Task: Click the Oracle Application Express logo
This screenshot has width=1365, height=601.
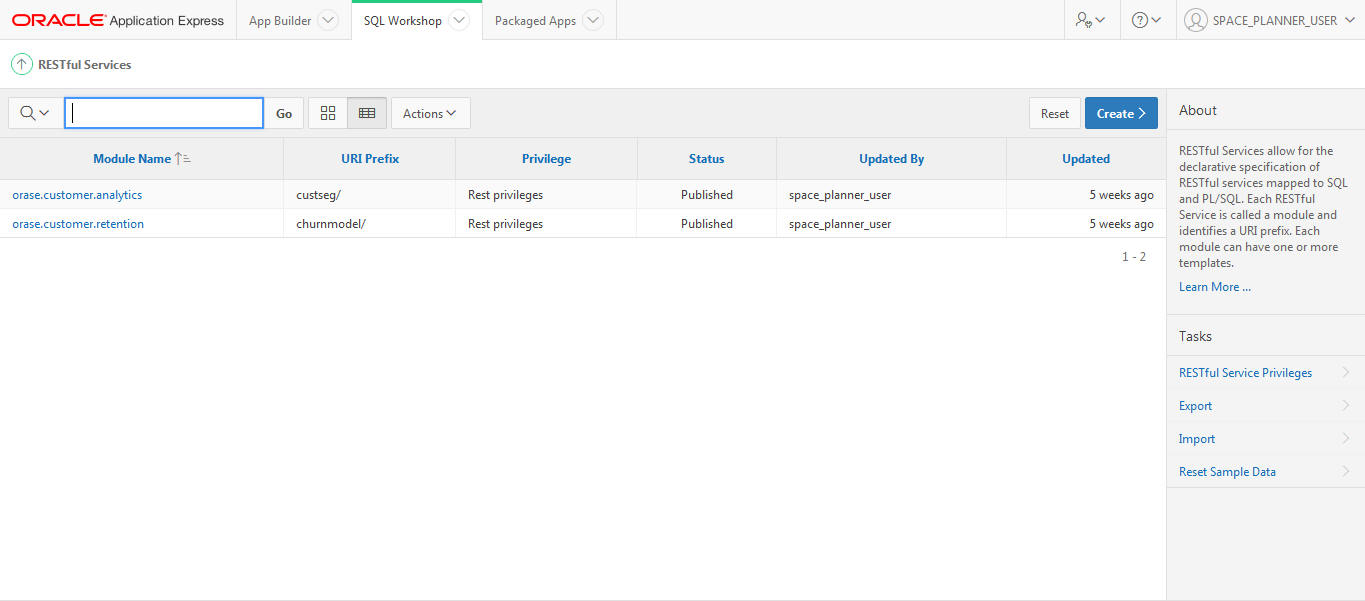Action: pyautogui.click(x=118, y=20)
